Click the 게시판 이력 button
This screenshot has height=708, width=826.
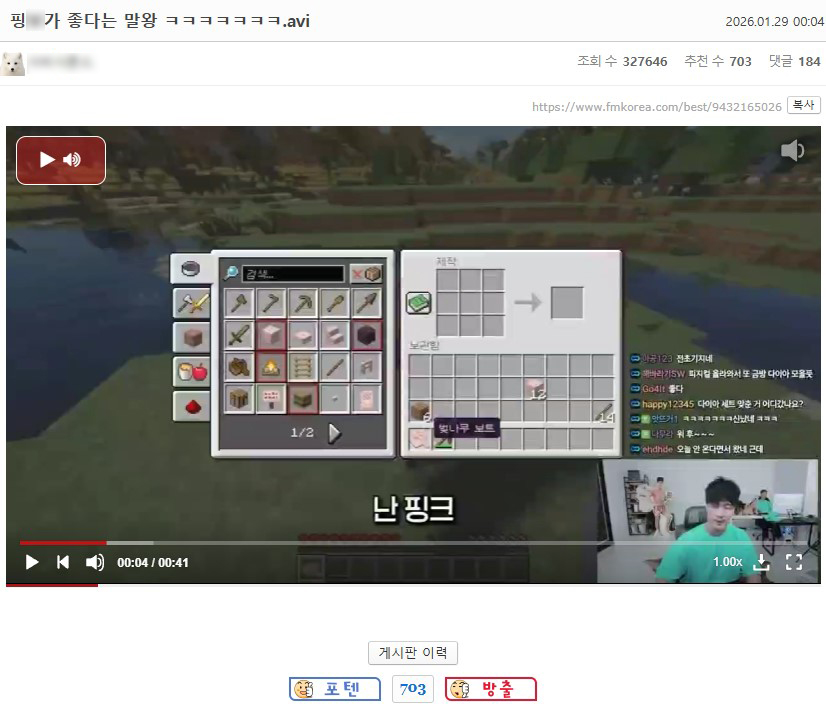413,653
